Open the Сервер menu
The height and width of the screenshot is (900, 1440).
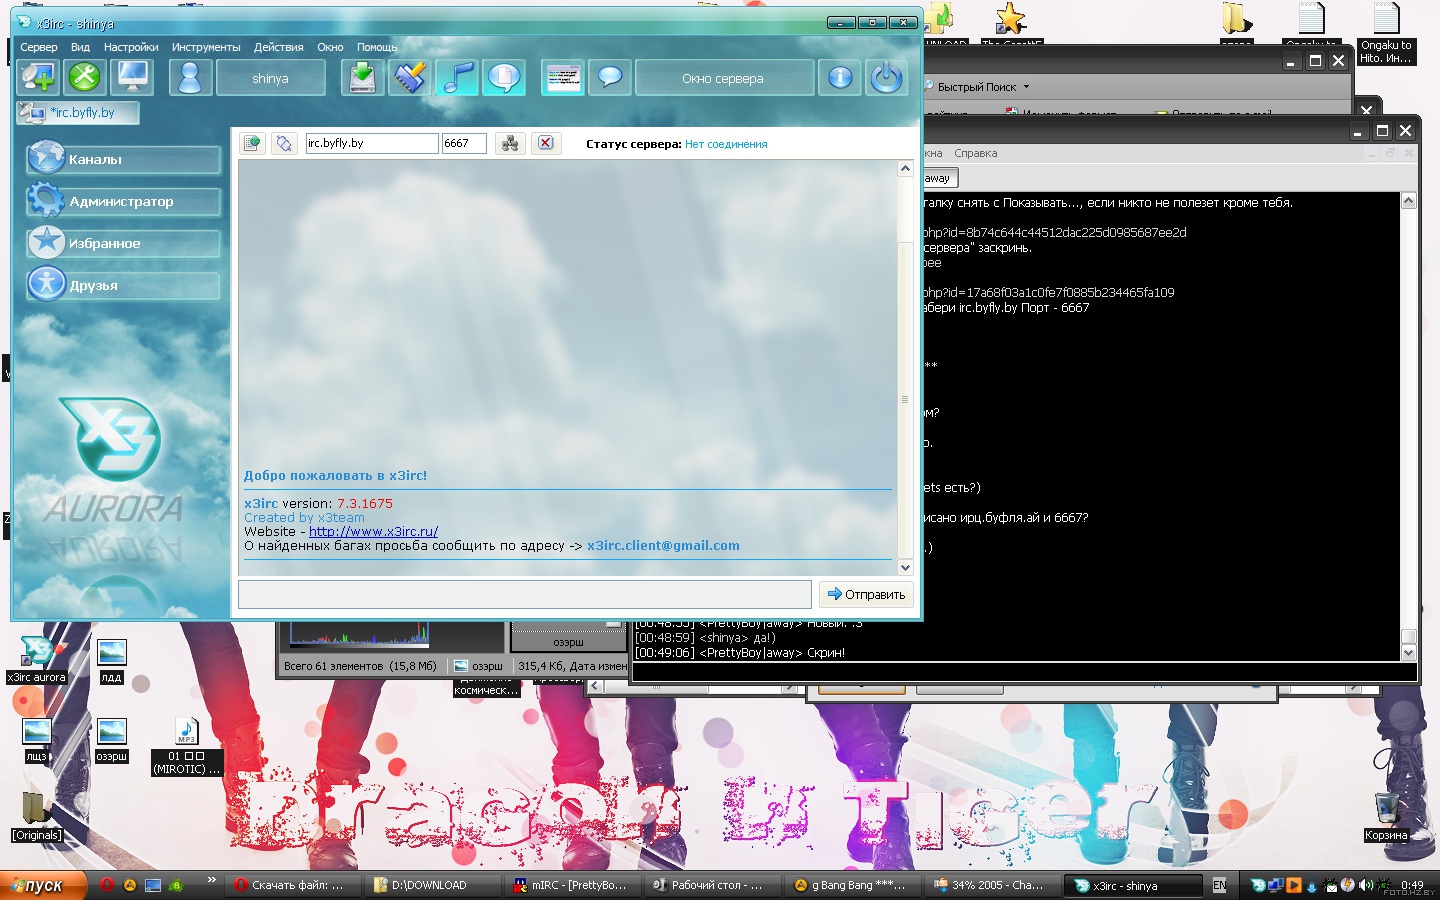click(39, 47)
